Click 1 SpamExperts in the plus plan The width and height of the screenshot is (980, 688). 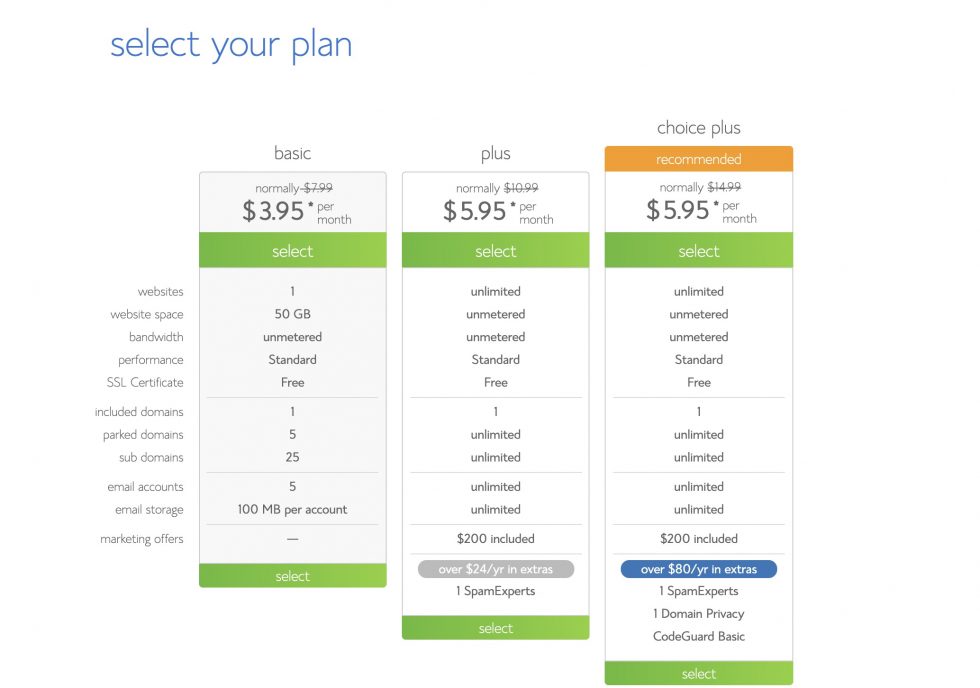point(496,591)
